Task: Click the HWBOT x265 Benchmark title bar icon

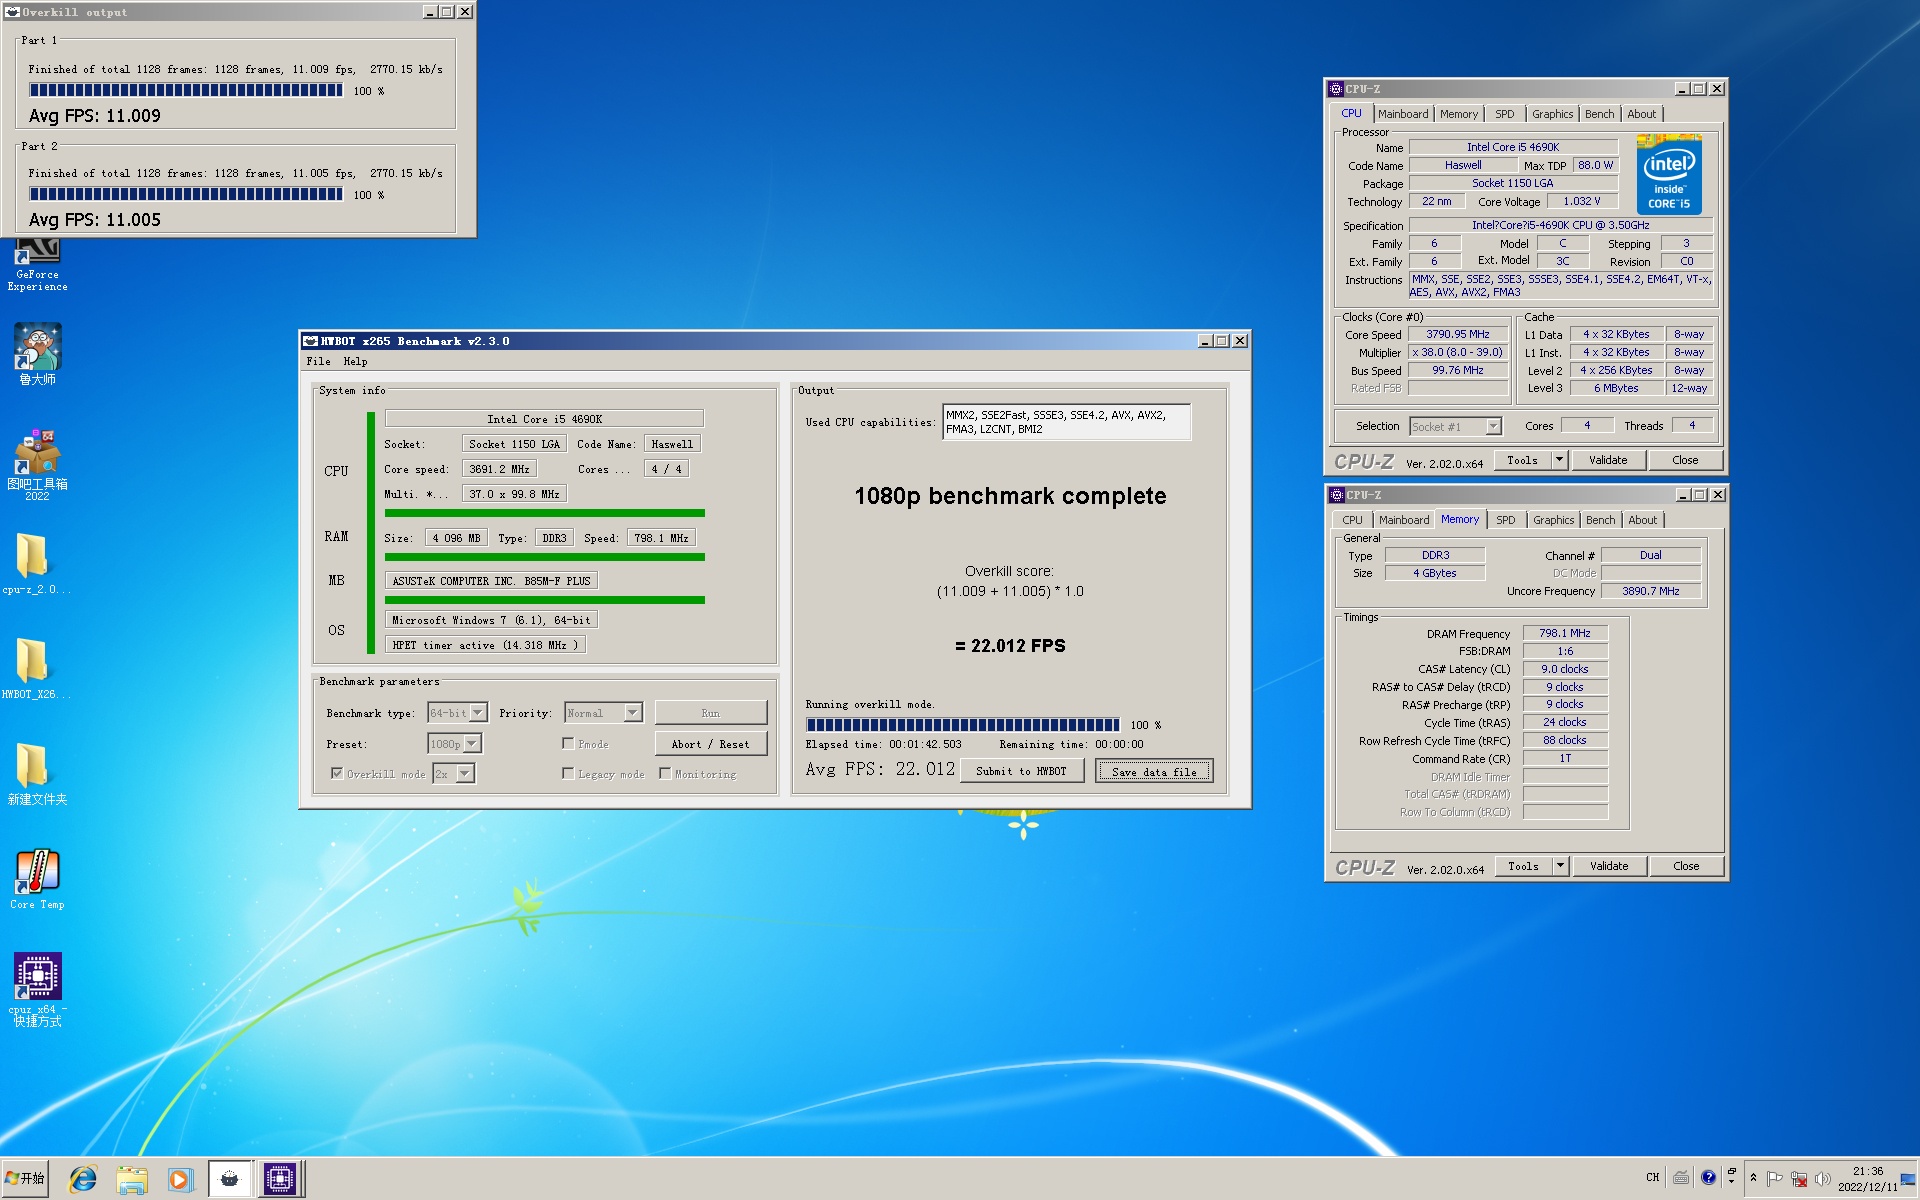Action: coord(310,341)
